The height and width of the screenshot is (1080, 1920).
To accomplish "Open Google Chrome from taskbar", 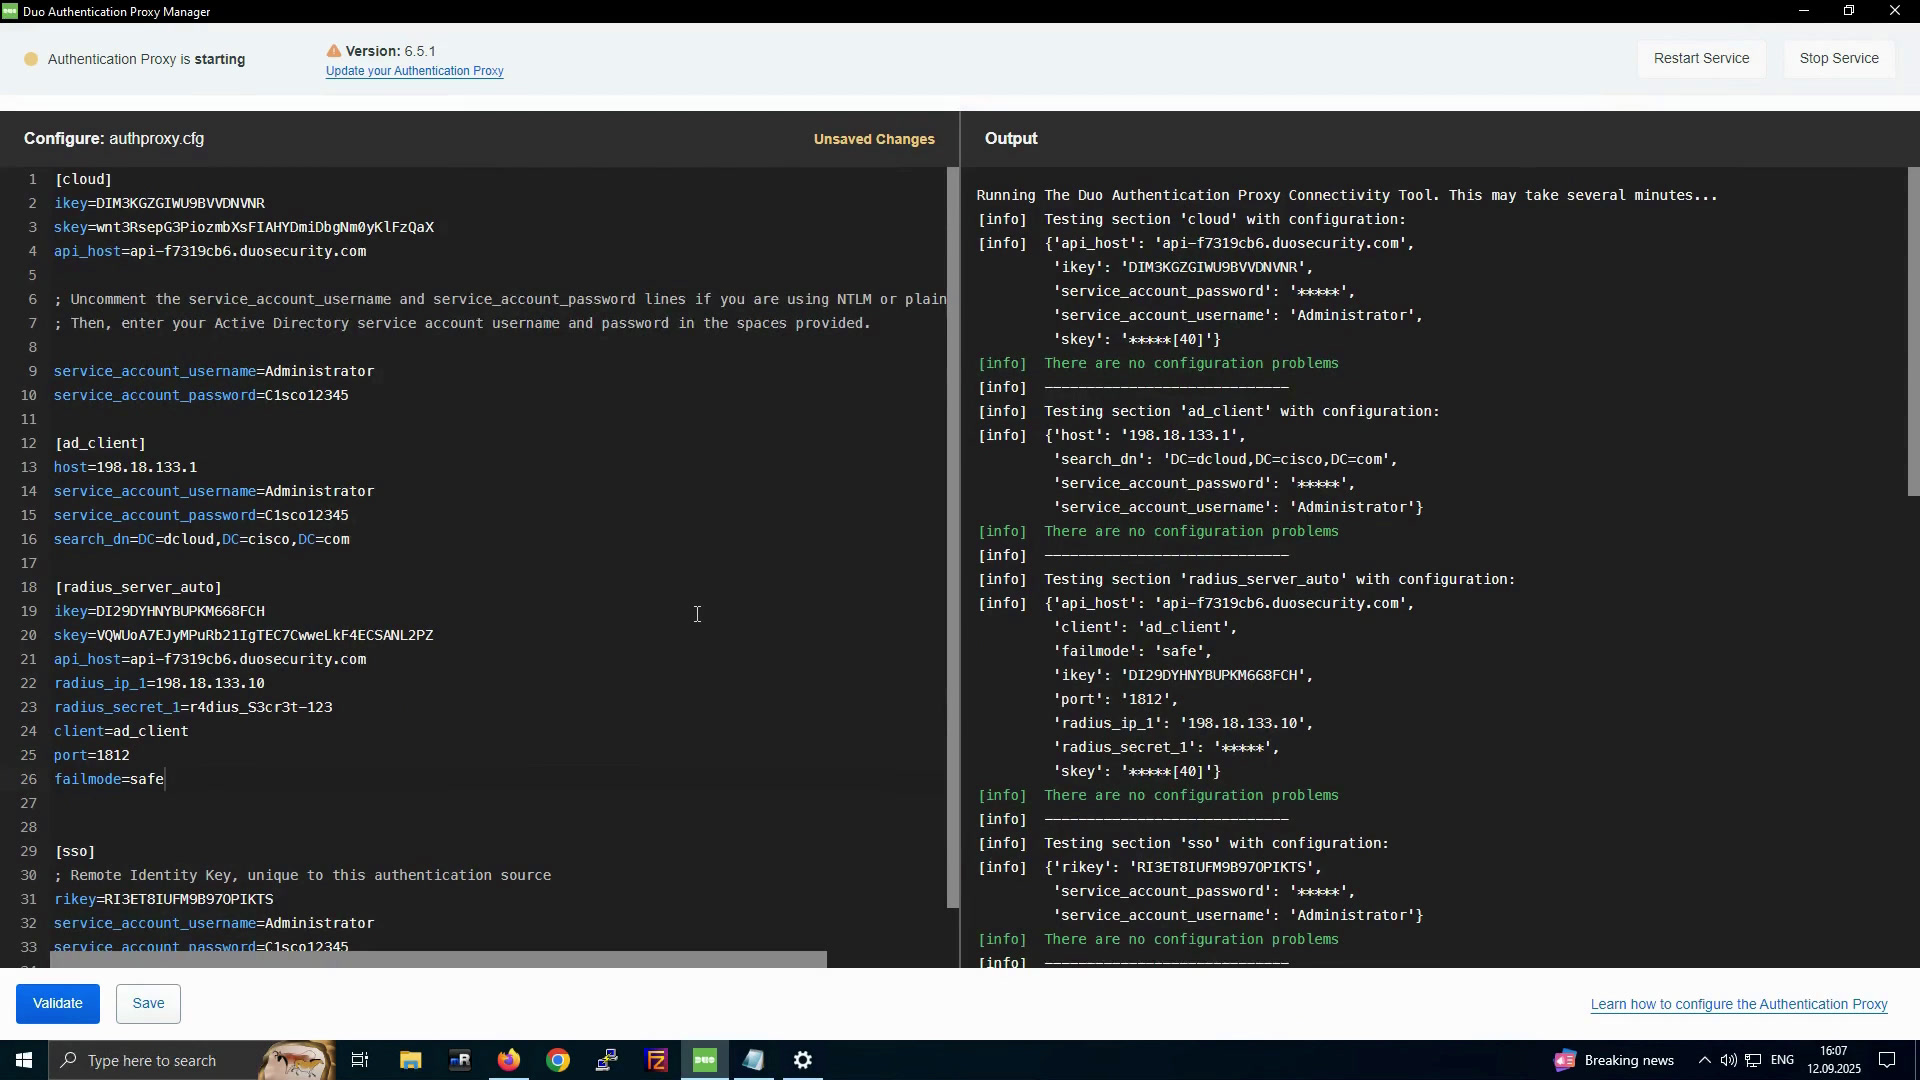I will click(x=558, y=1061).
